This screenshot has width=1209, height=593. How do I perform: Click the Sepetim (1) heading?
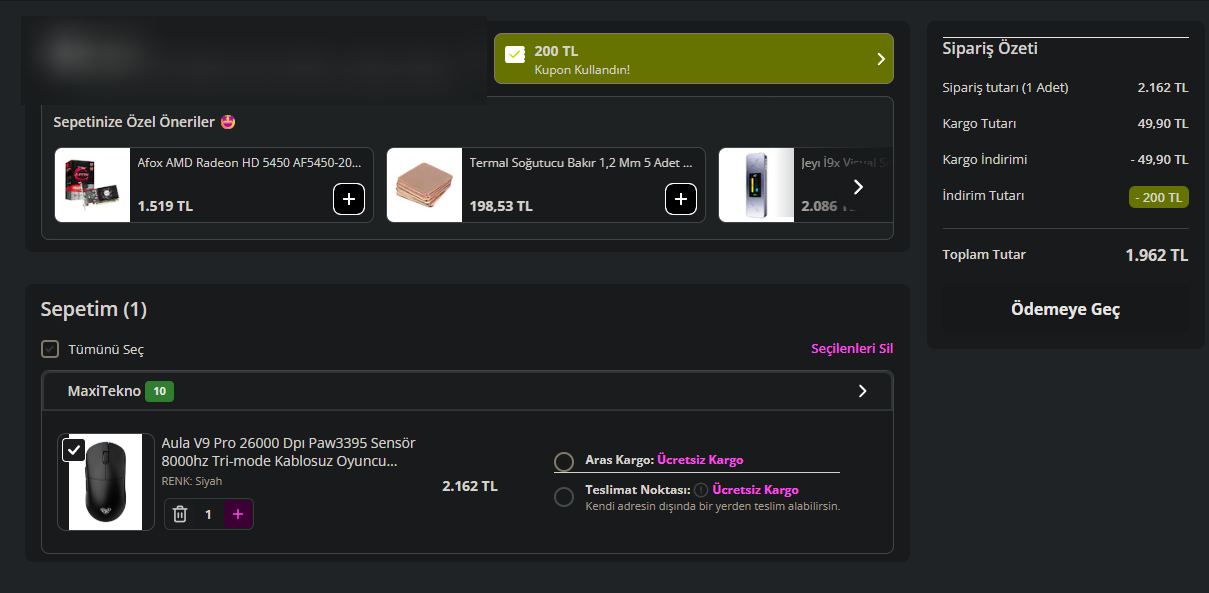[x=94, y=309]
